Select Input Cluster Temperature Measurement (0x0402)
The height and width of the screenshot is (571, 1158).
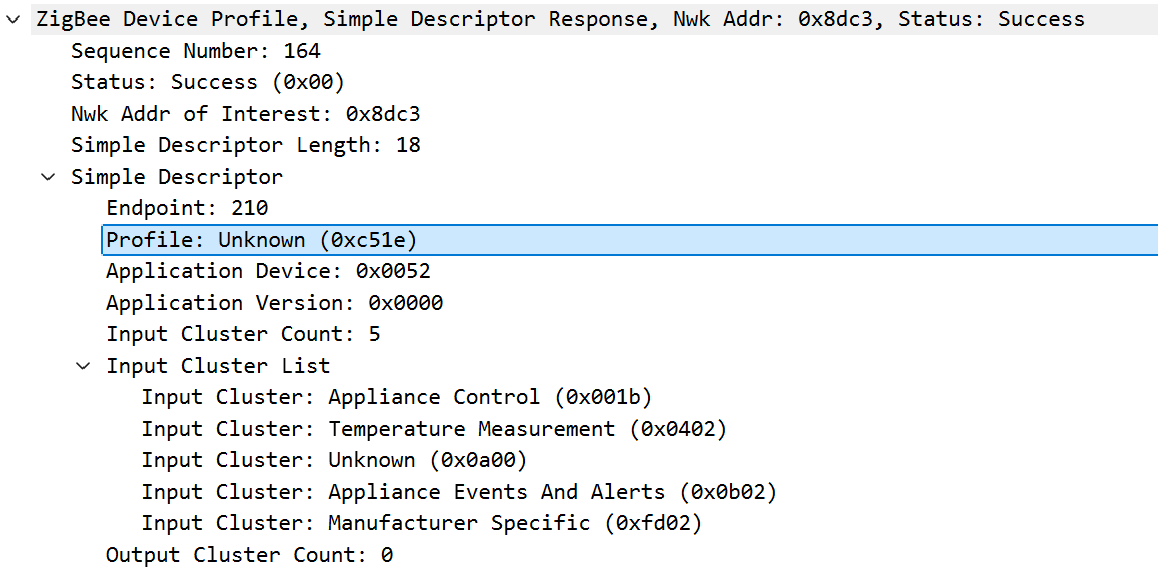pyautogui.click(x=434, y=429)
